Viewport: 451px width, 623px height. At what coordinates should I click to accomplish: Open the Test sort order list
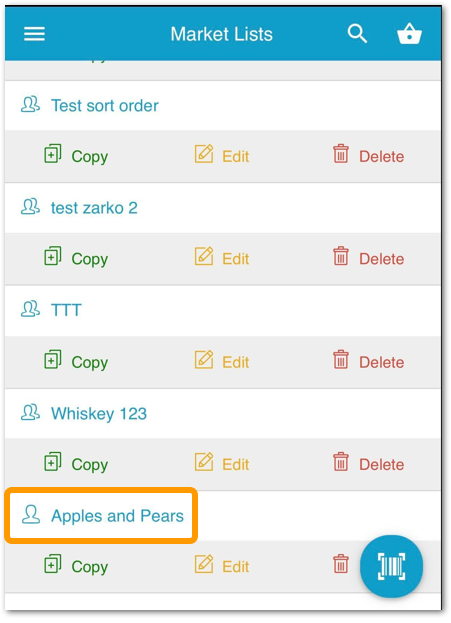tap(105, 106)
